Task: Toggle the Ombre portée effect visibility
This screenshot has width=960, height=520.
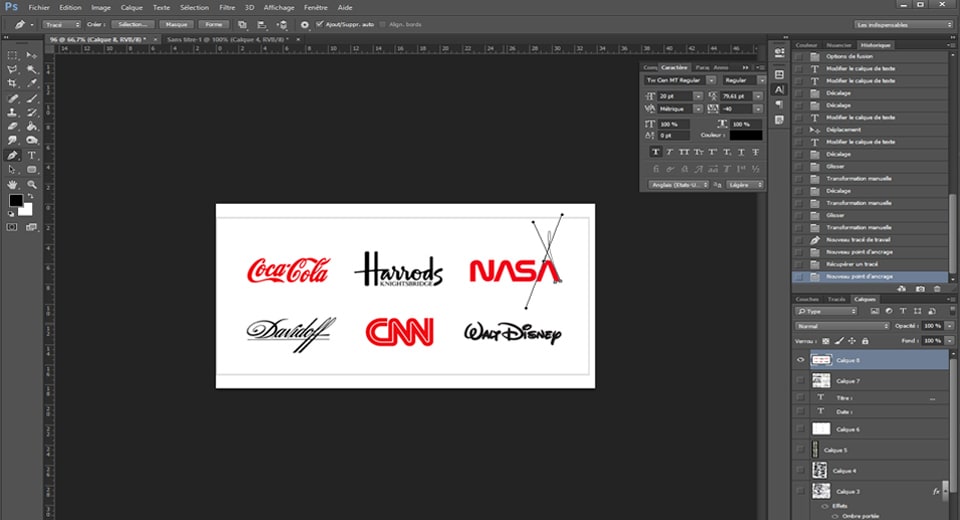Action: tap(835, 516)
